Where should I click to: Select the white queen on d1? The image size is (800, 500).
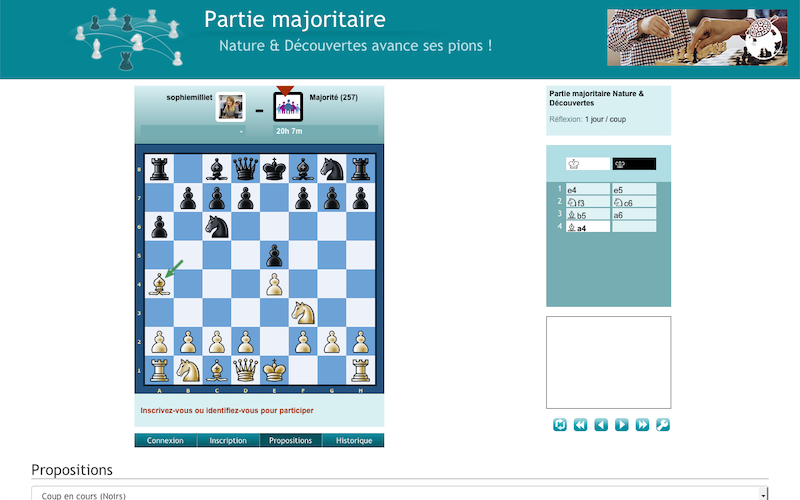[x=245, y=370]
